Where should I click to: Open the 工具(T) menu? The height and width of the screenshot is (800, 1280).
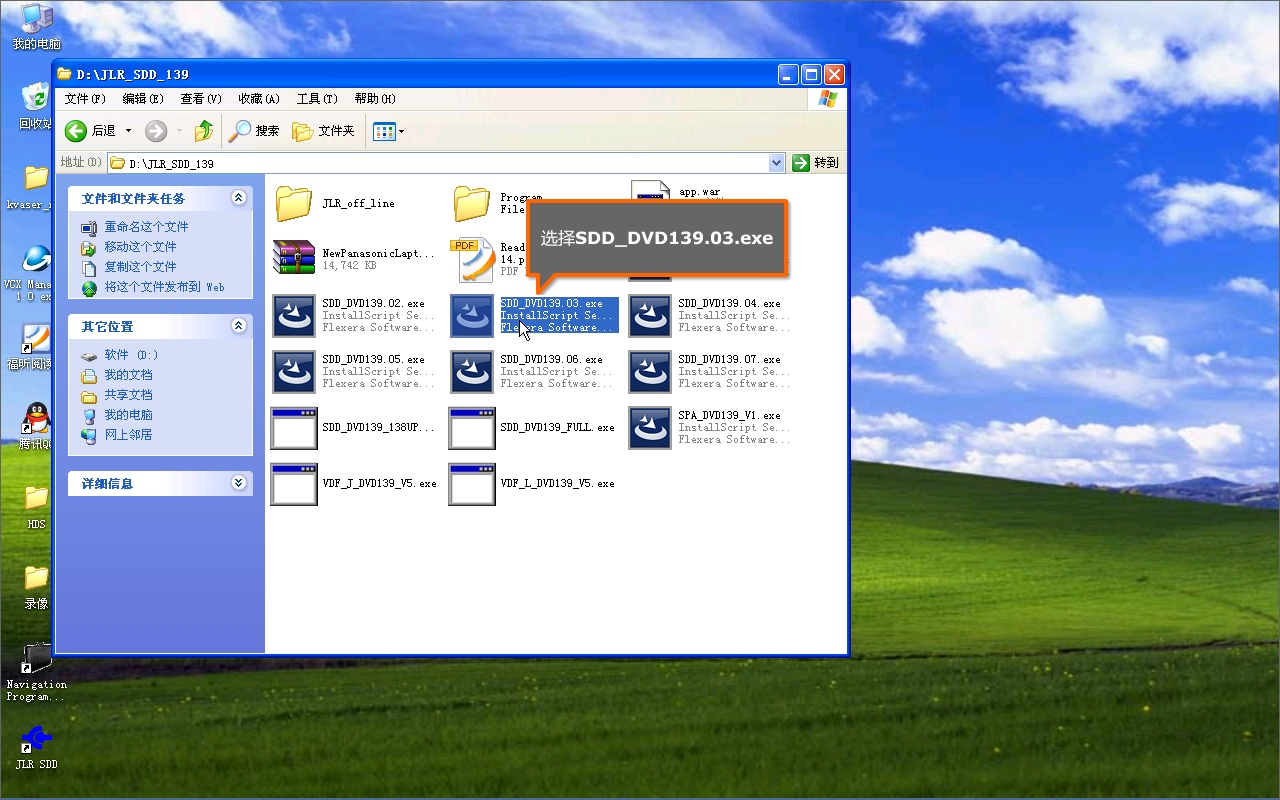[317, 98]
